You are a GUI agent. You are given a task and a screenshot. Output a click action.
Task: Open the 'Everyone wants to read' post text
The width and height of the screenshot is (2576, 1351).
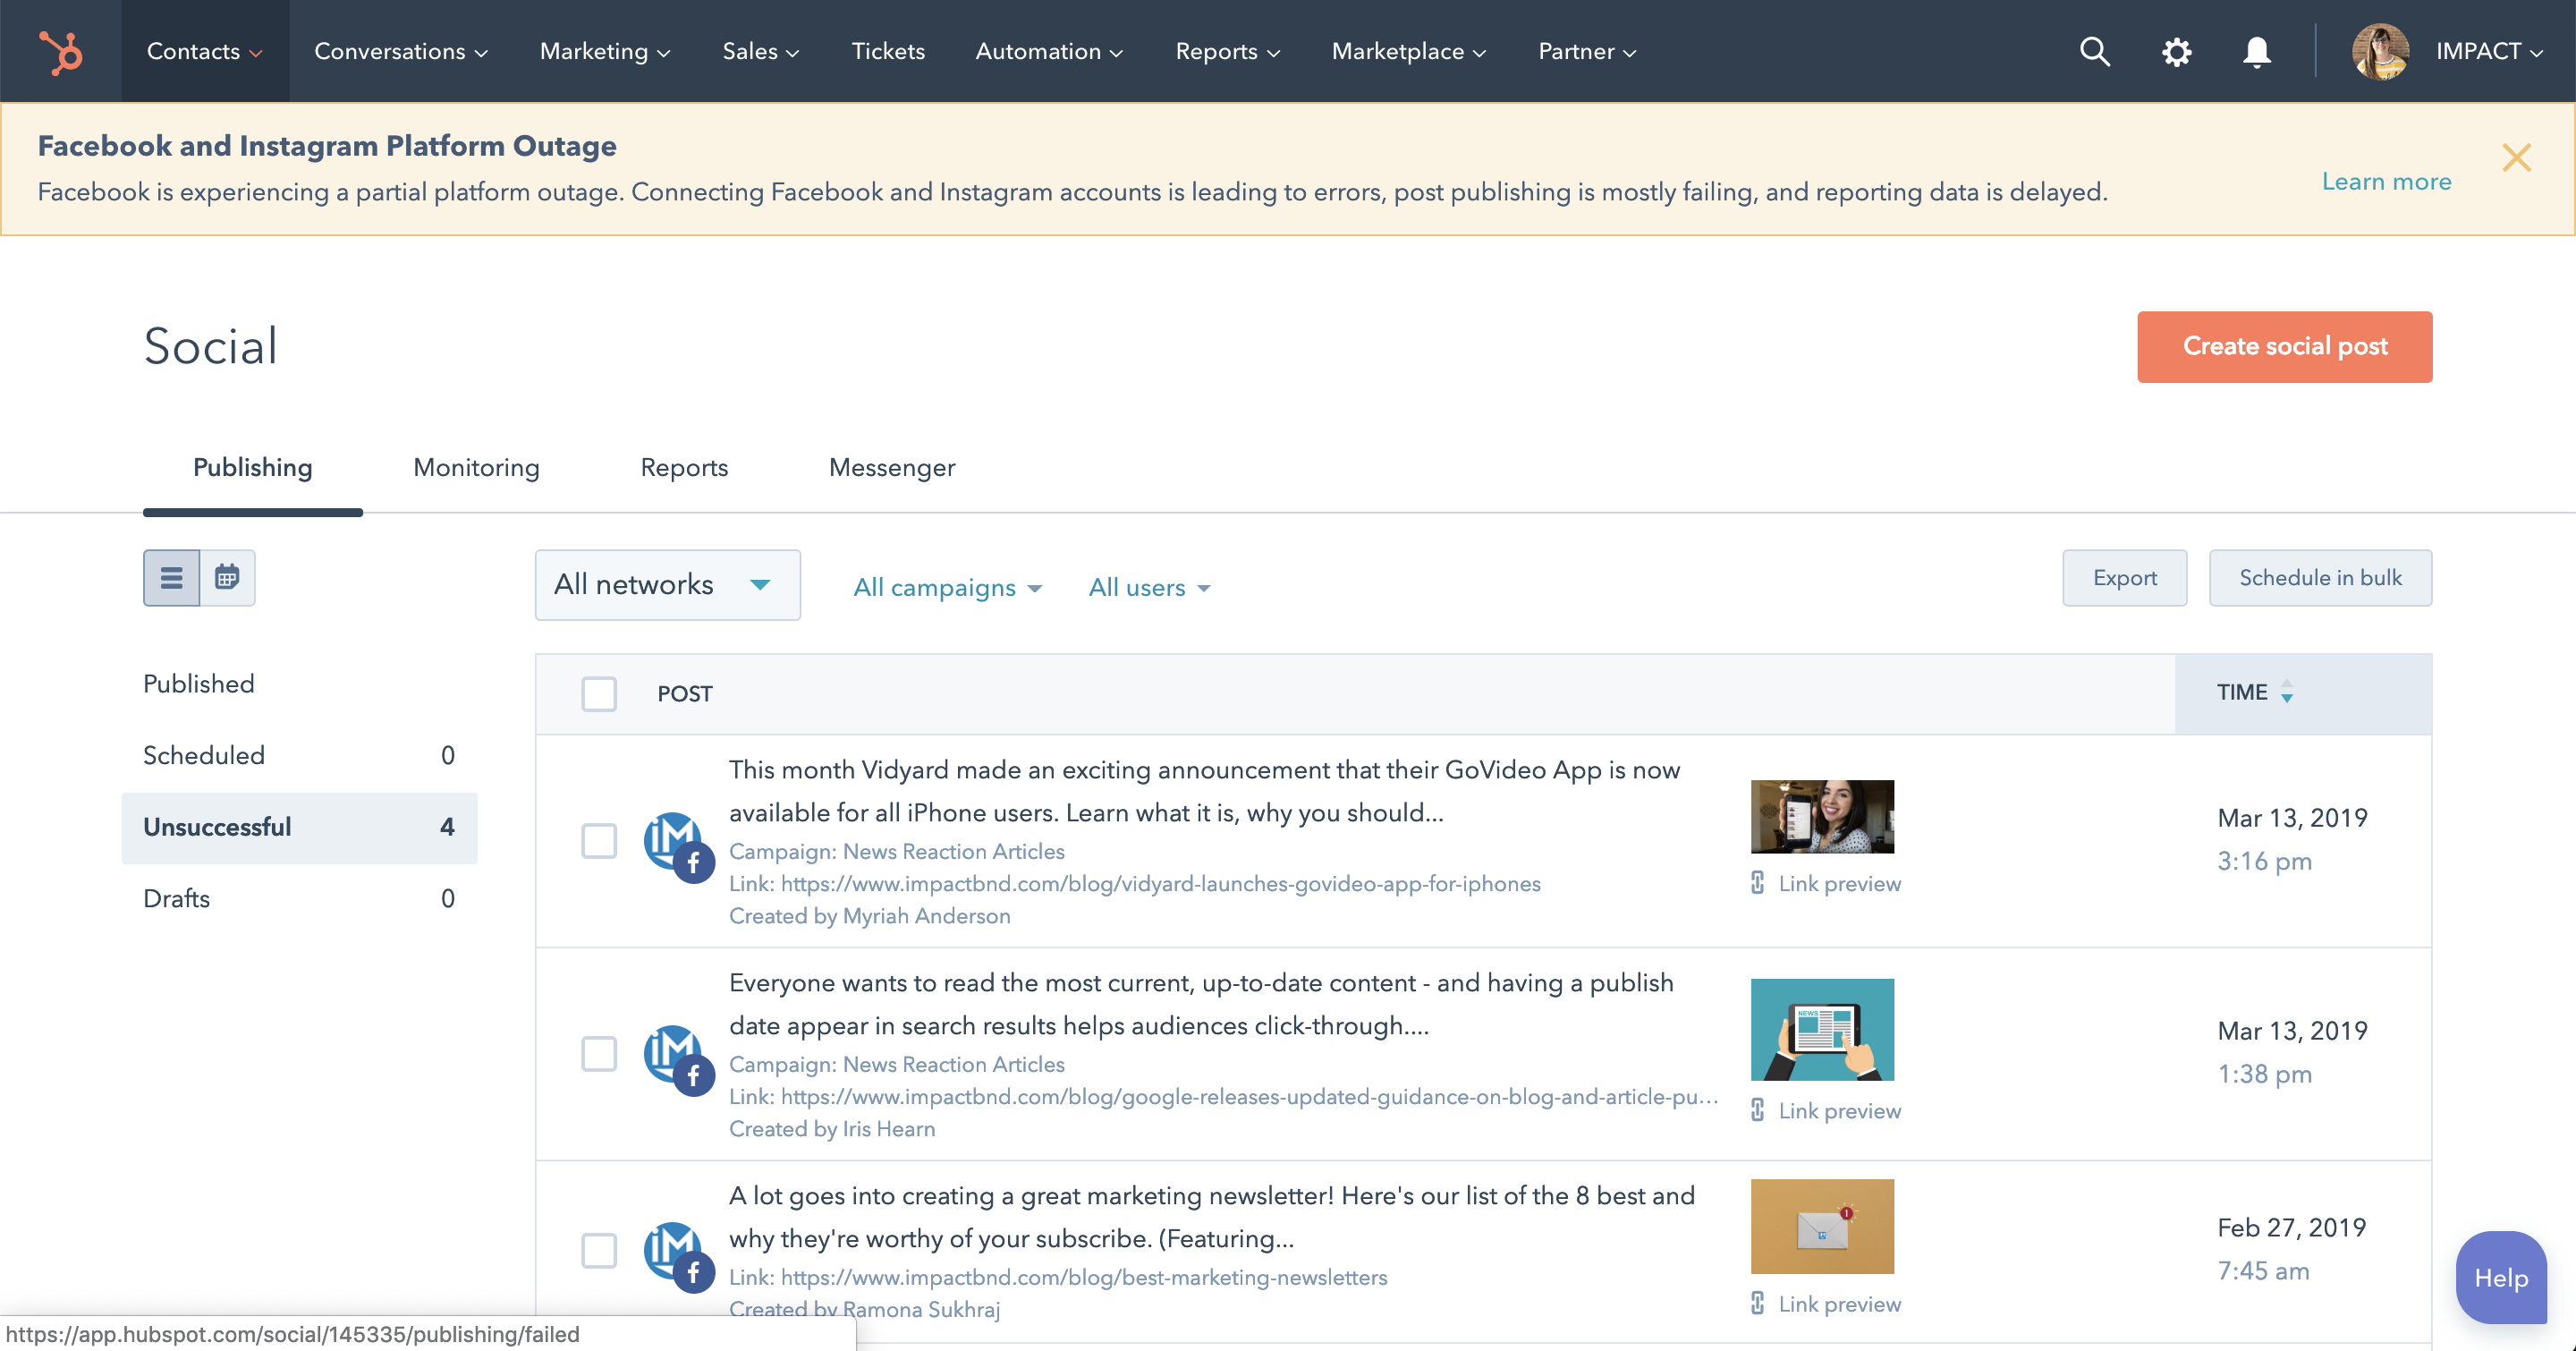(1201, 1004)
